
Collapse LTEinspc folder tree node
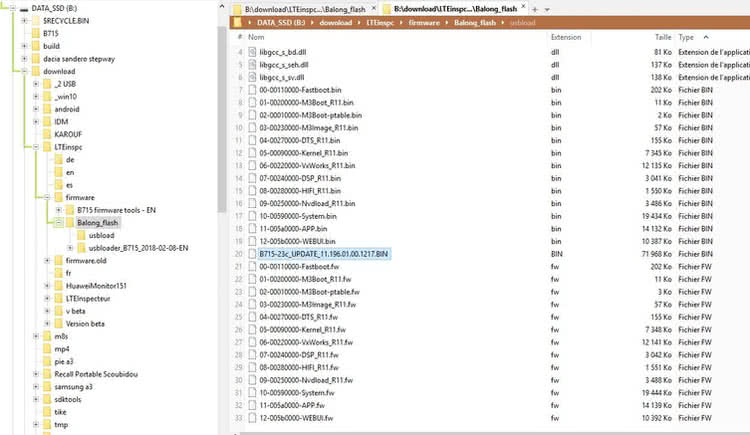click(36, 147)
